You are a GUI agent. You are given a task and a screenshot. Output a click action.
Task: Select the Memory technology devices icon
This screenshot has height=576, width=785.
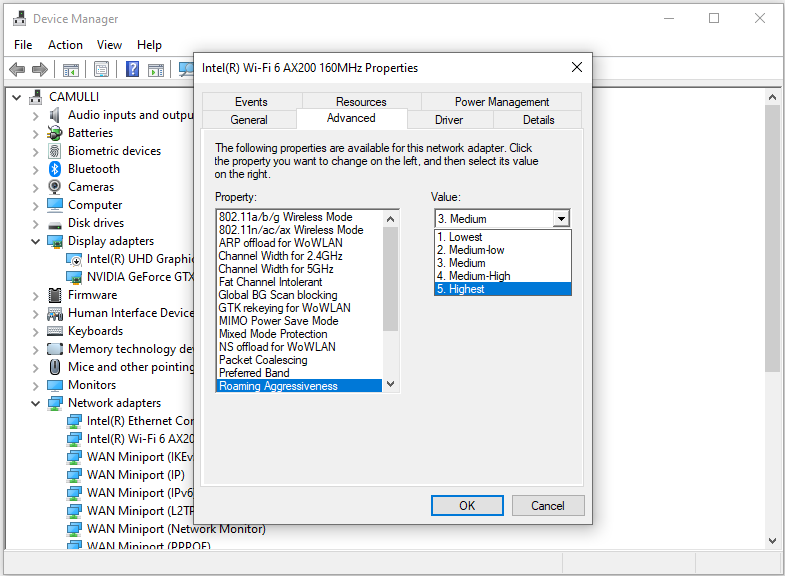[55, 348]
